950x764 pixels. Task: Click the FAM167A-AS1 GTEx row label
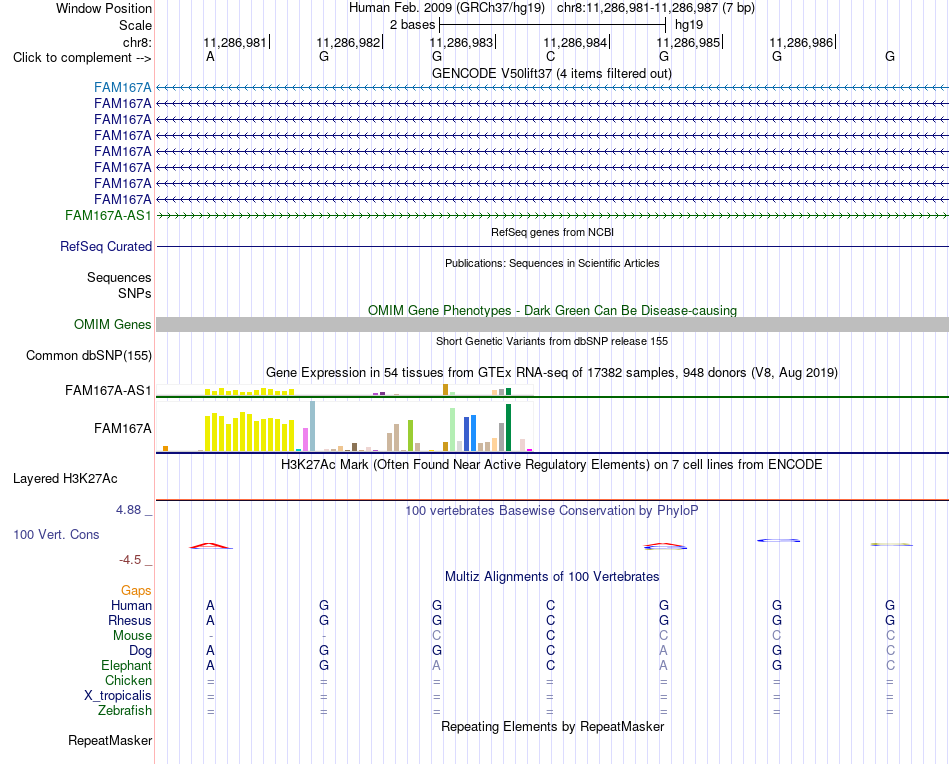[x=108, y=390]
